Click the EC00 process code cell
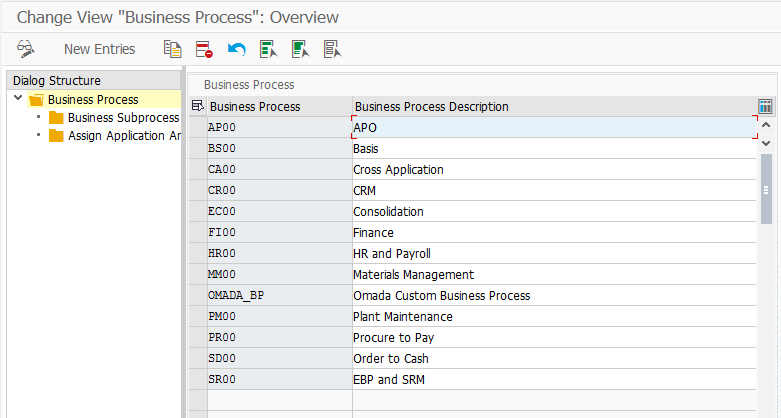The width and height of the screenshot is (781, 418). (x=279, y=211)
